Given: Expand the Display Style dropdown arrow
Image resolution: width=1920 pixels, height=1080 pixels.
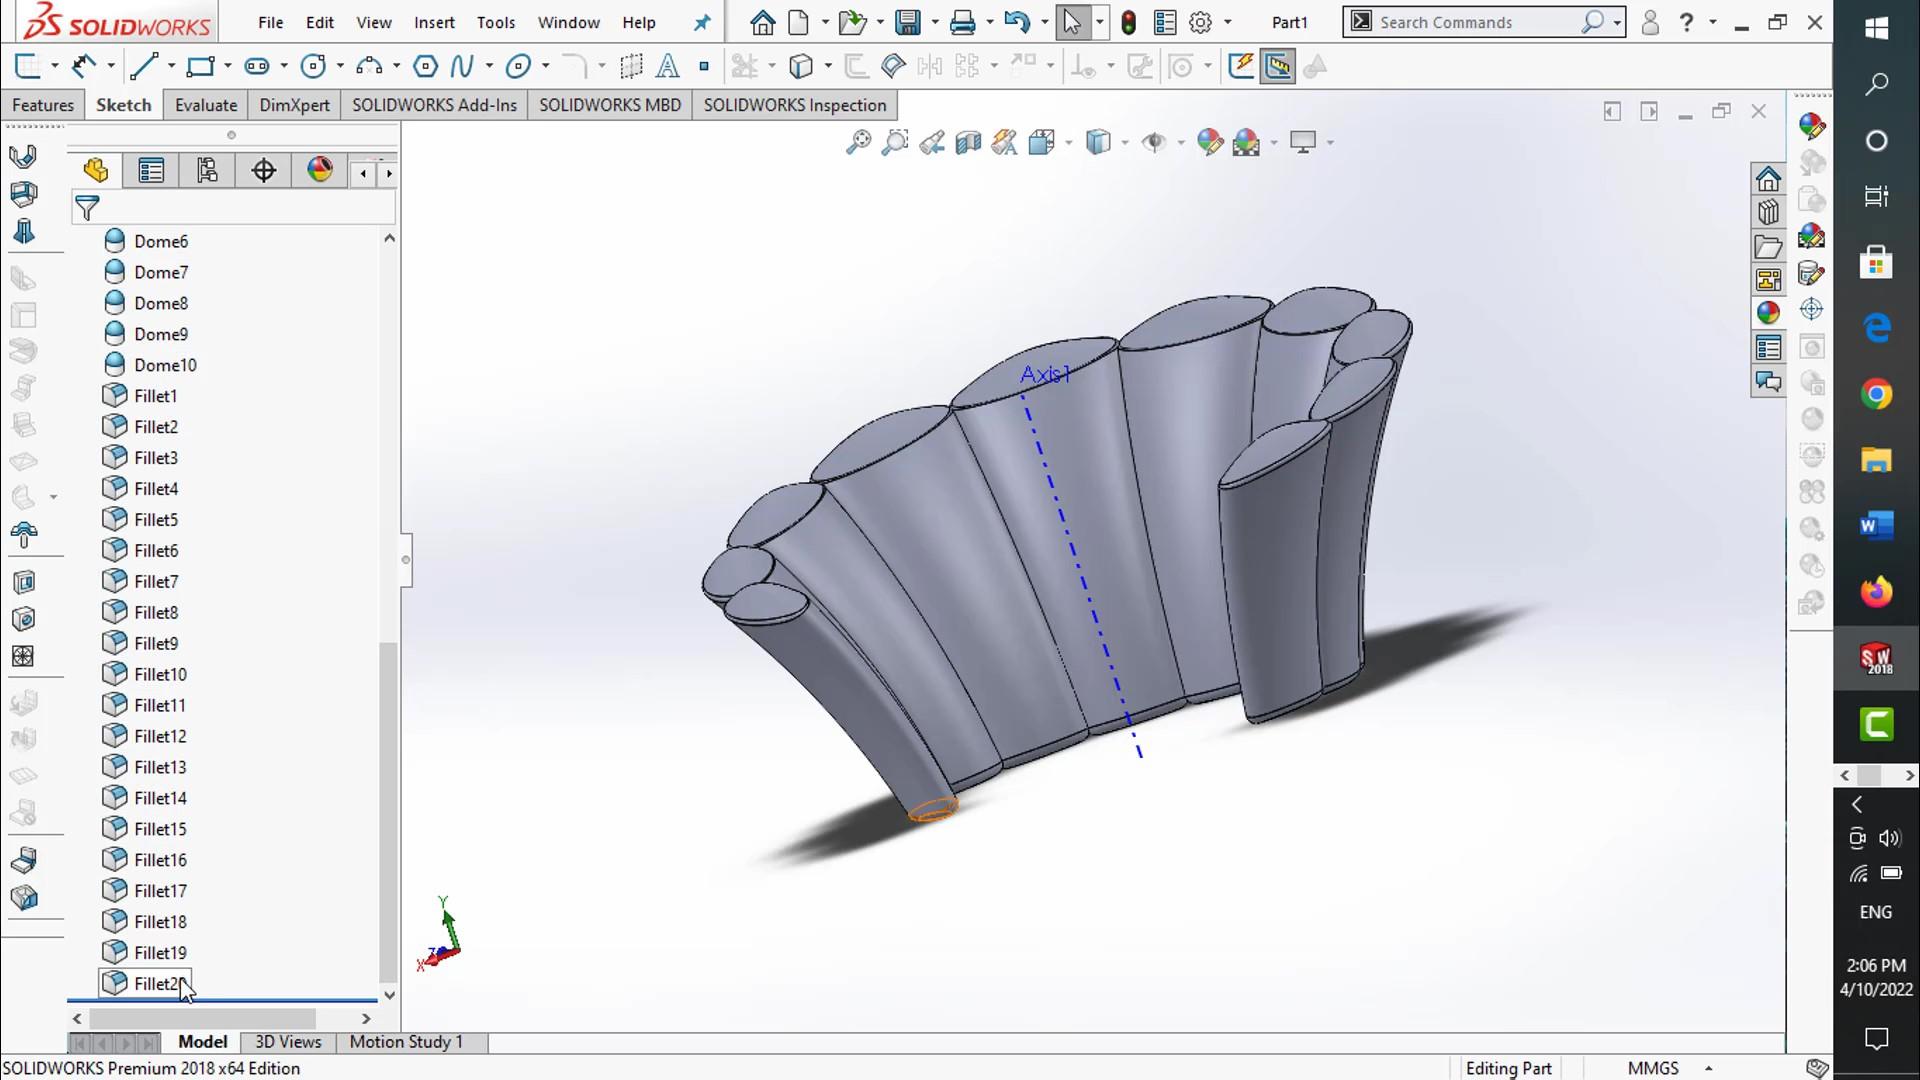Looking at the screenshot, I should click(x=1125, y=143).
